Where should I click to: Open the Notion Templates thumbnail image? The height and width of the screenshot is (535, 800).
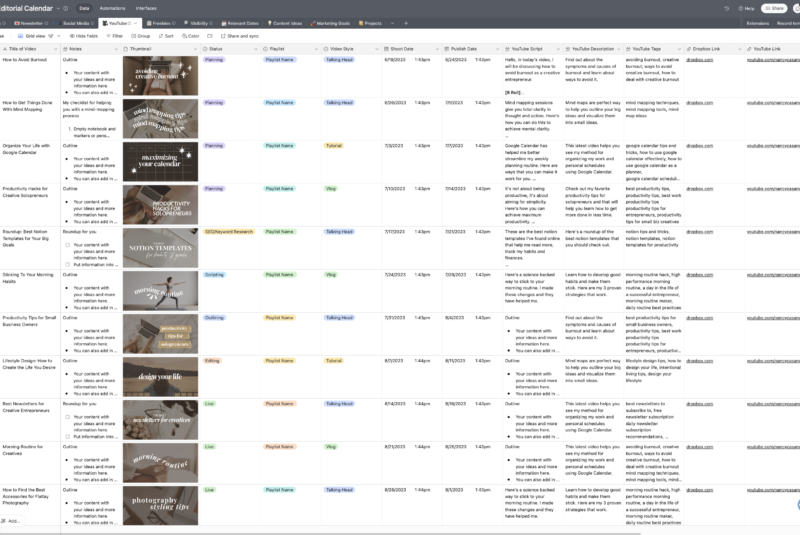pos(160,248)
